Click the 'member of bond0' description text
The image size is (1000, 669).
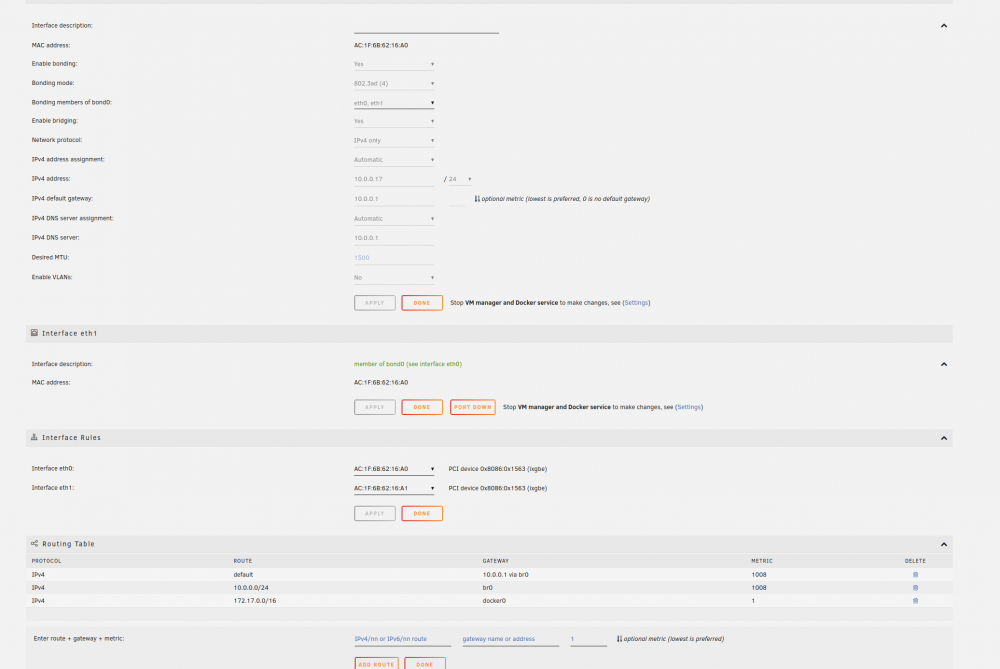point(408,364)
